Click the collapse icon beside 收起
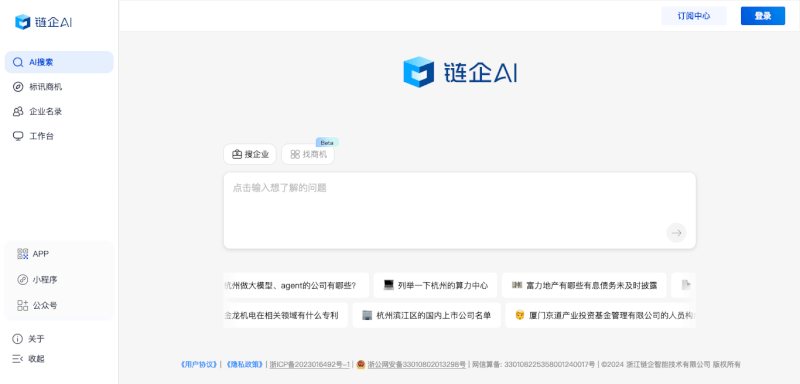 (18, 359)
